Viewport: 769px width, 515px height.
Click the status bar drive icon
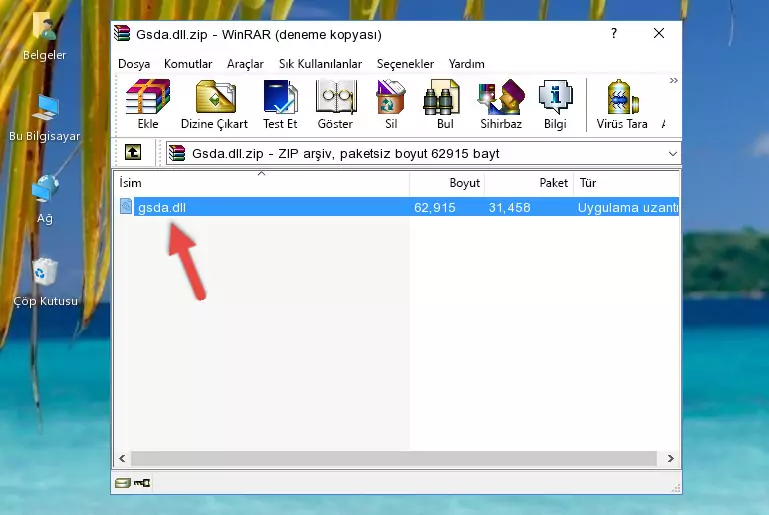pos(123,483)
